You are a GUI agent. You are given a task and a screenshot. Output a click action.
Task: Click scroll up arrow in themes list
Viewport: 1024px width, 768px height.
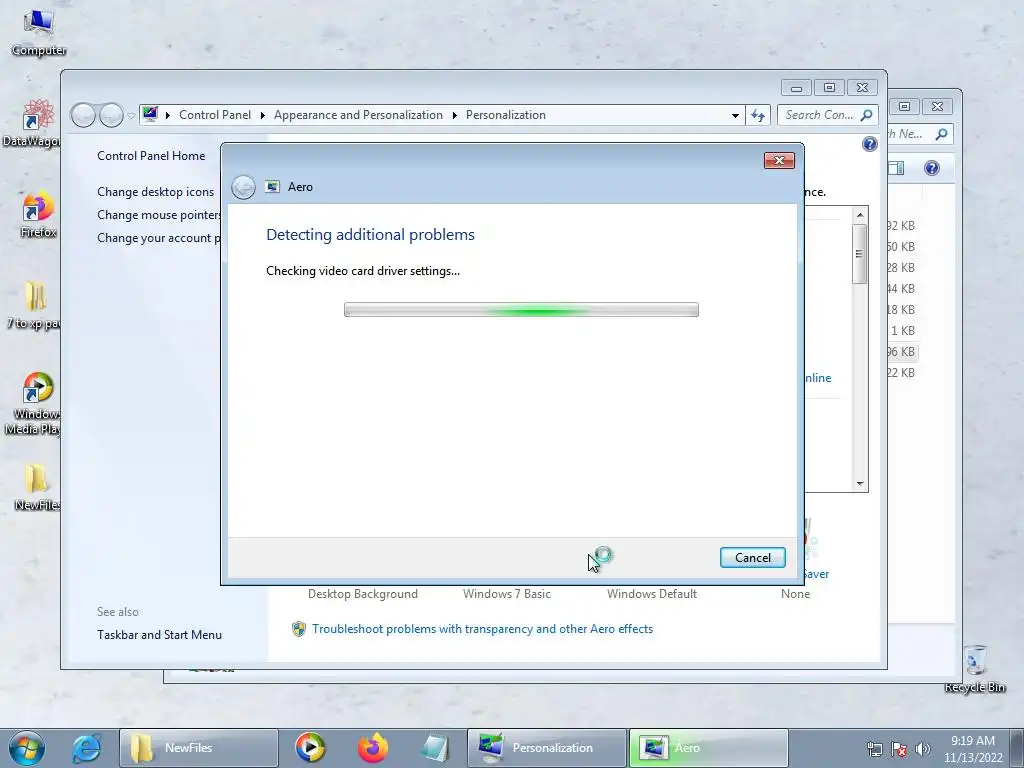[860, 215]
